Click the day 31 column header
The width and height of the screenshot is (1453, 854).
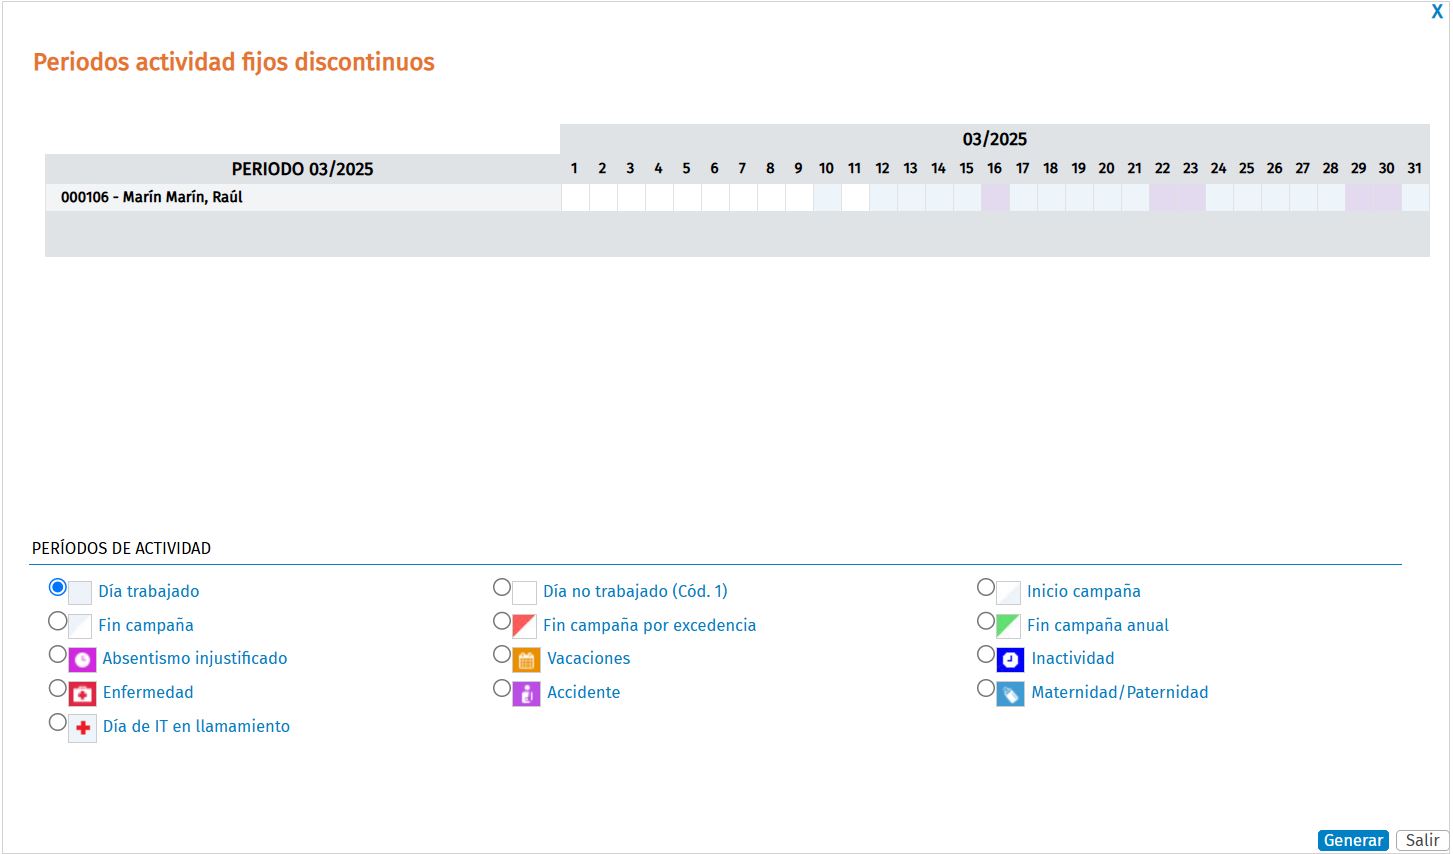(1414, 168)
